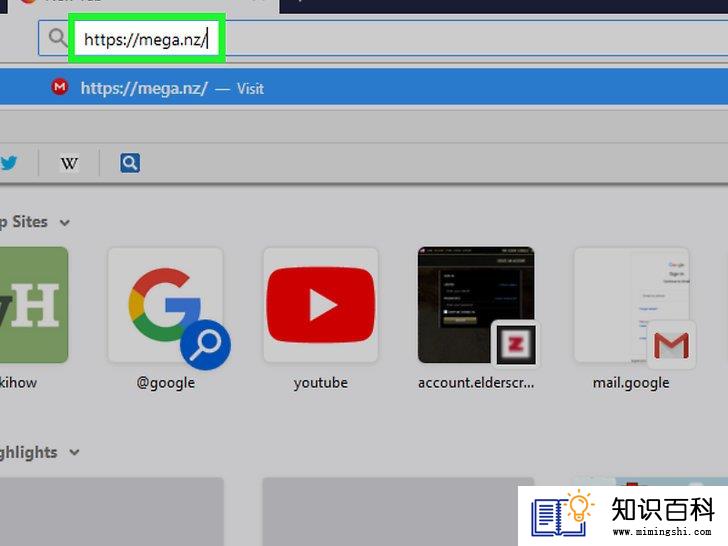Click the 'youtube' label text

(320, 383)
